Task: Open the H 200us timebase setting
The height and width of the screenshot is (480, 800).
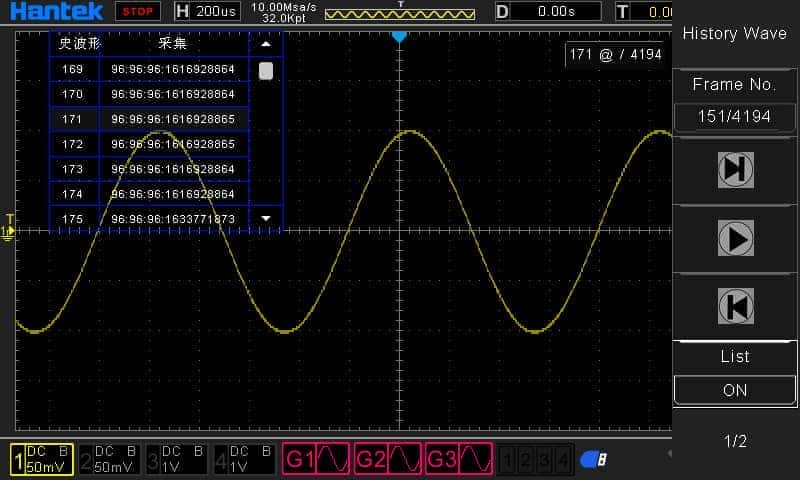Action: [x=208, y=12]
